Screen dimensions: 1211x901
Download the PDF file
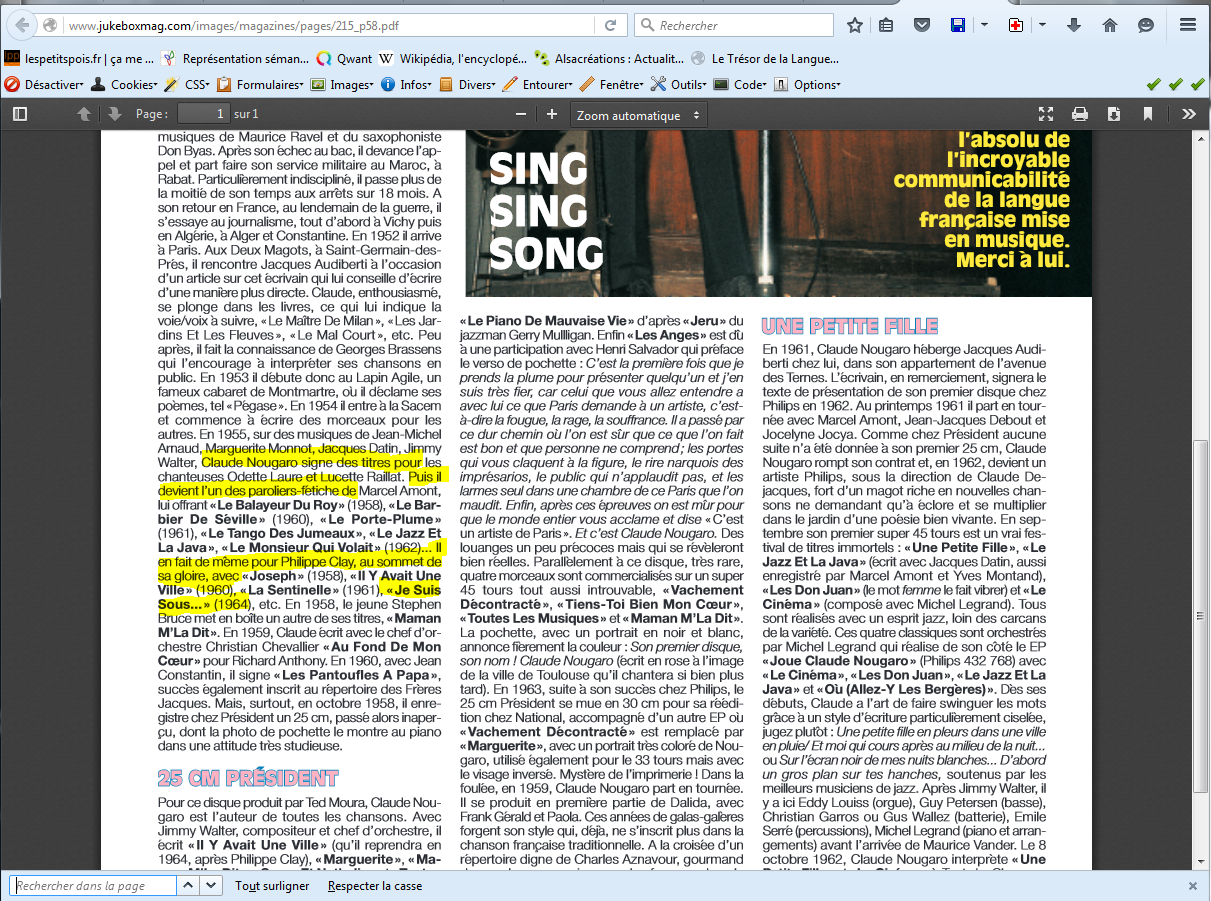pos(1114,114)
